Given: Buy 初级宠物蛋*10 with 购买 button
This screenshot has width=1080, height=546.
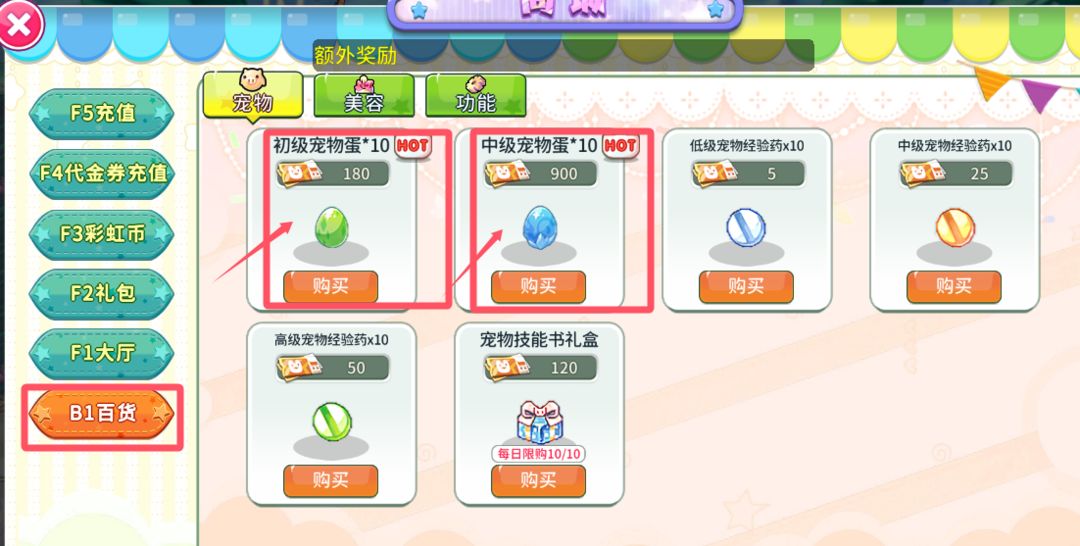Looking at the screenshot, I should 331,286.
